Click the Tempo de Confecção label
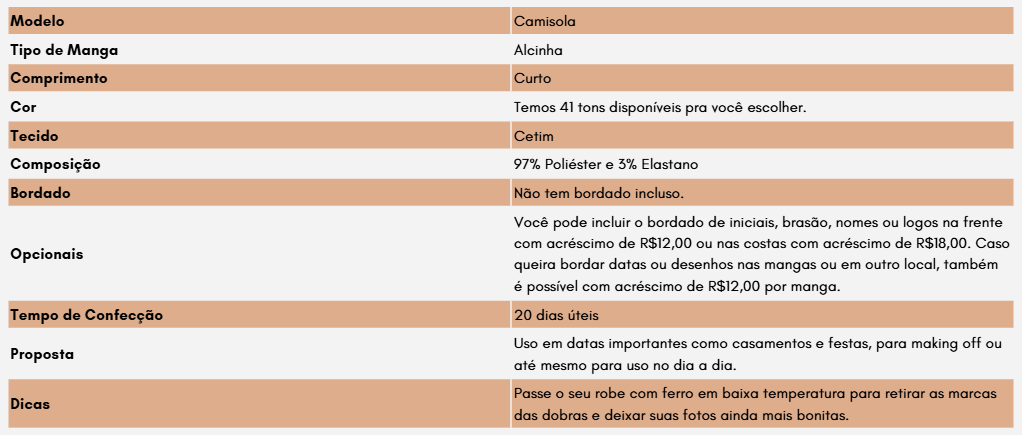This screenshot has width=1022, height=435. click(86, 315)
